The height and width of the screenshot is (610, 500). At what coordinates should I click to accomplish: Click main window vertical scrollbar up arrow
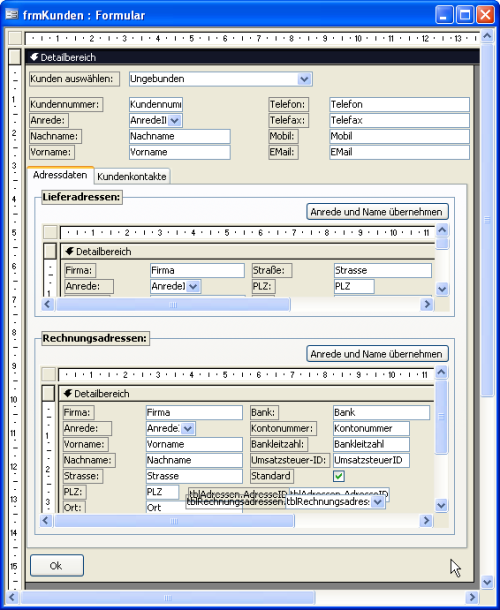click(487, 37)
